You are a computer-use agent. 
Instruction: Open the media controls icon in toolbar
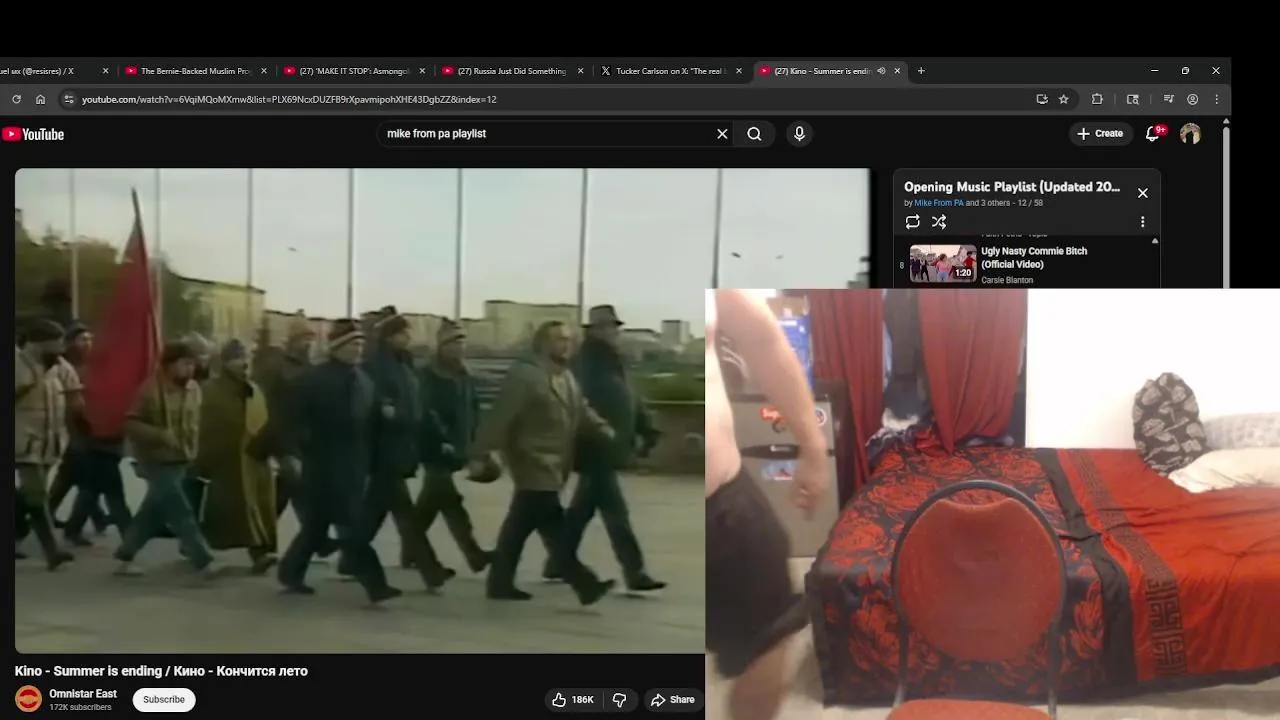tap(1168, 99)
